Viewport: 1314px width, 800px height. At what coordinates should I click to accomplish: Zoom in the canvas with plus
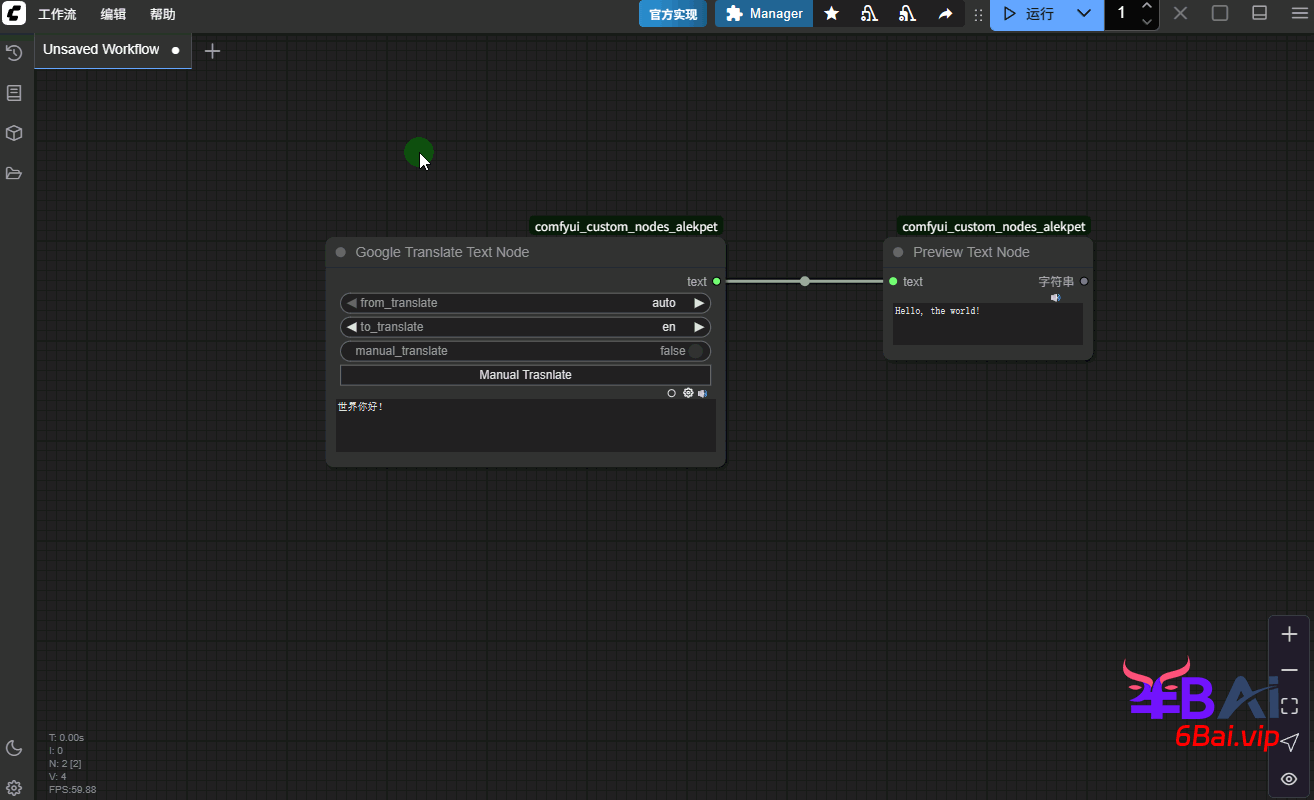1290,634
